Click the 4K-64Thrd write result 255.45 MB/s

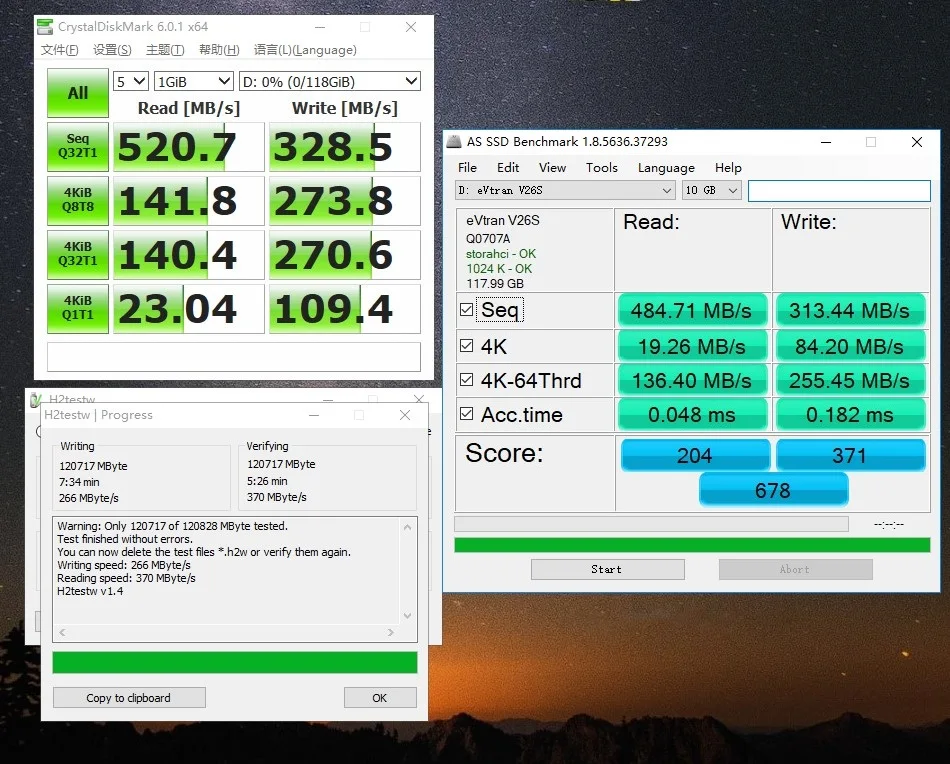849,380
